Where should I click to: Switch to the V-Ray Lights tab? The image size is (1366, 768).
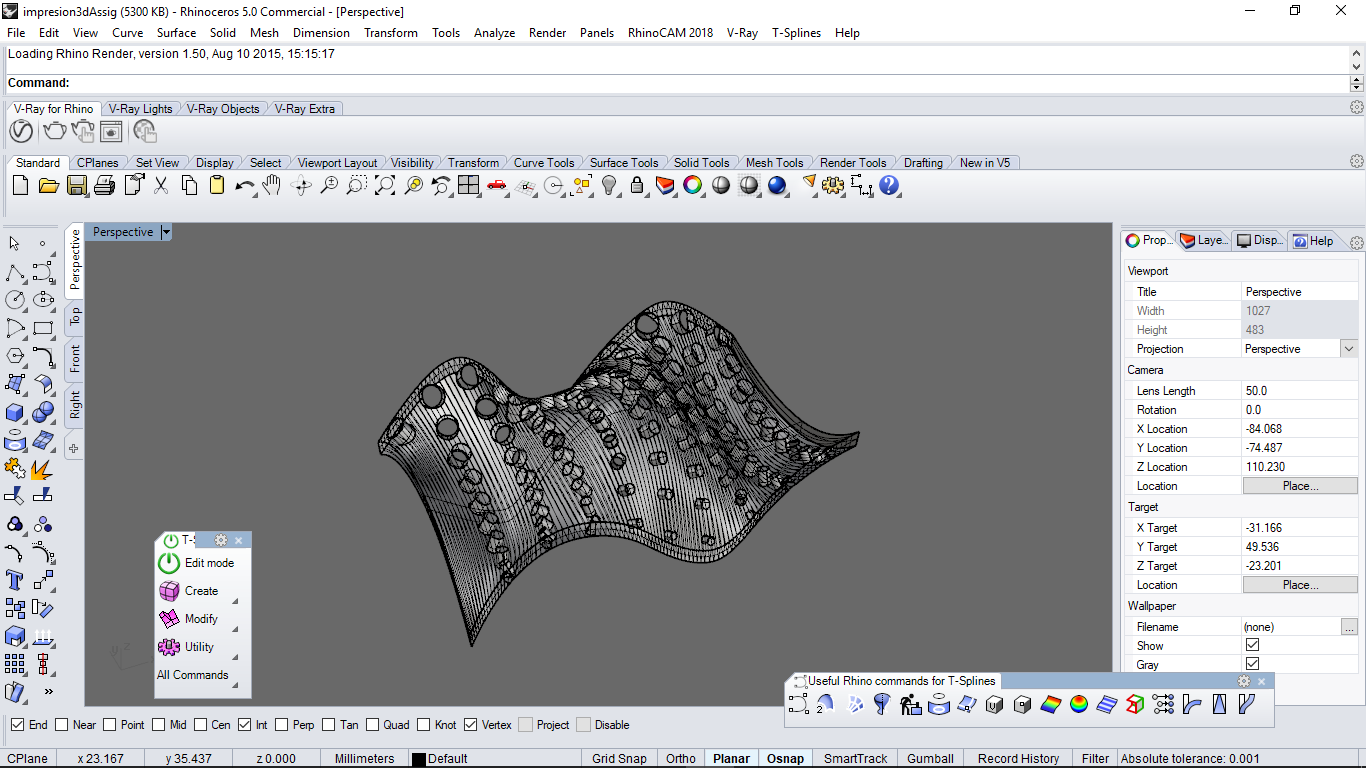click(140, 109)
